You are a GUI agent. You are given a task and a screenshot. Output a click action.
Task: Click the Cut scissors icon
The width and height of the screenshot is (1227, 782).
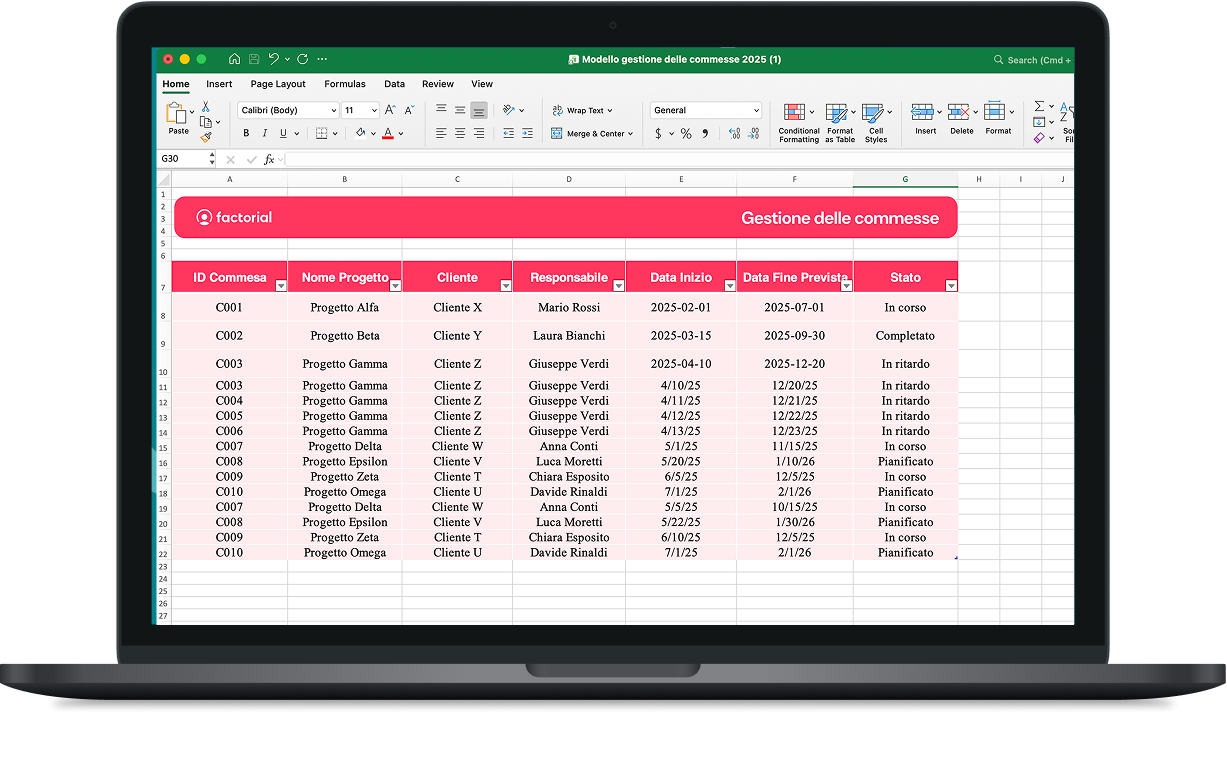pos(205,106)
